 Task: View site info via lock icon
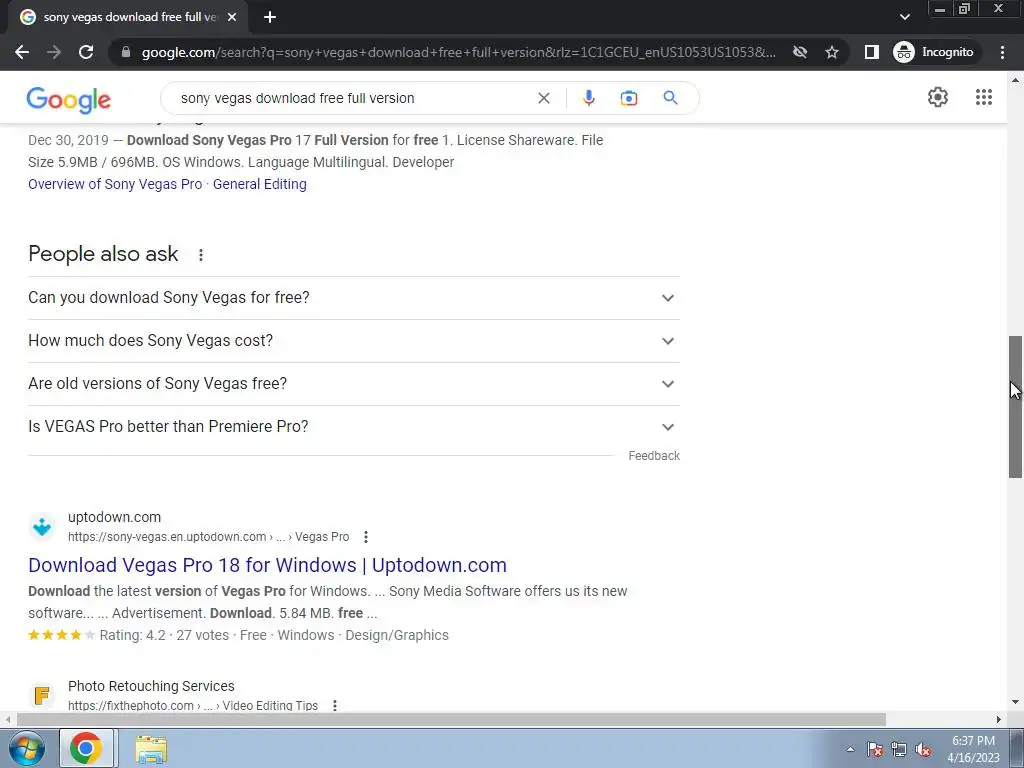coord(126,52)
